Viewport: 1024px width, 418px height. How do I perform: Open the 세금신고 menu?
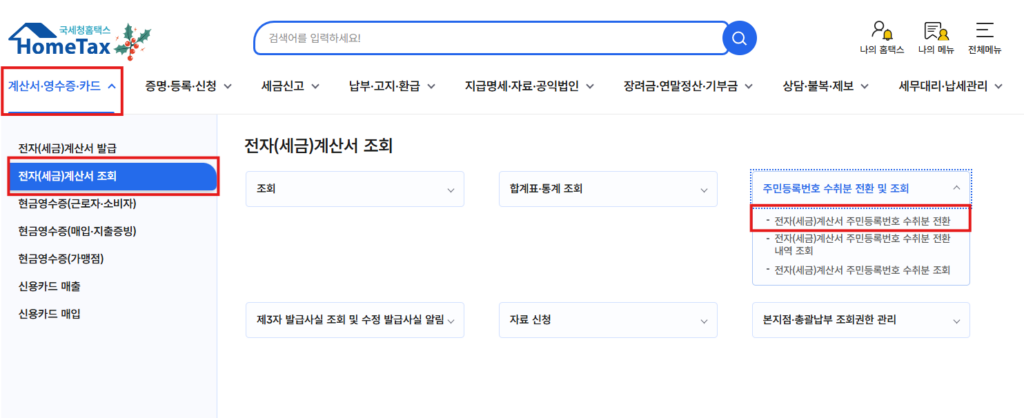point(290,86)
